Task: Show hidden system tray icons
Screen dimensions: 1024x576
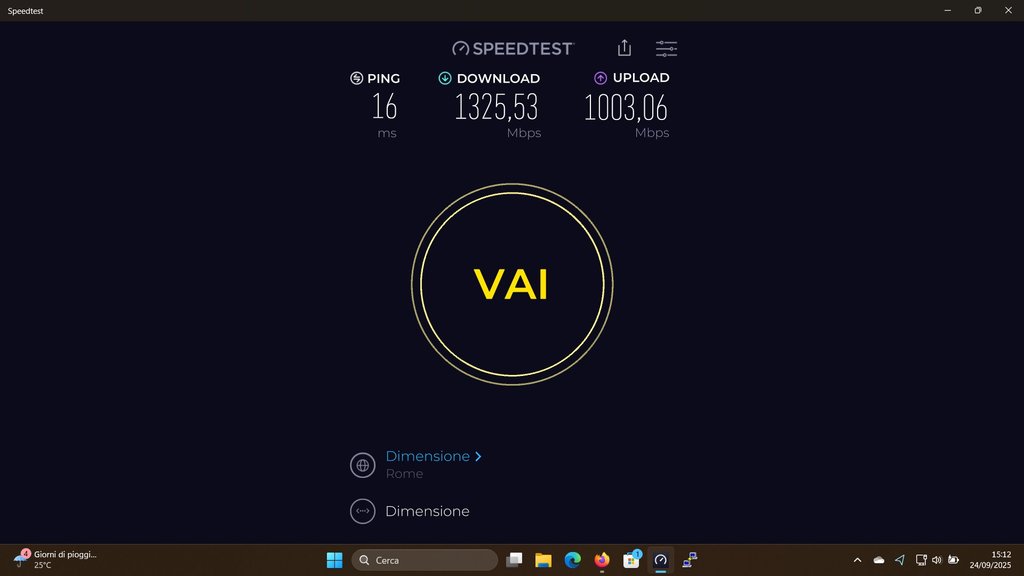Action: (857, 560)
